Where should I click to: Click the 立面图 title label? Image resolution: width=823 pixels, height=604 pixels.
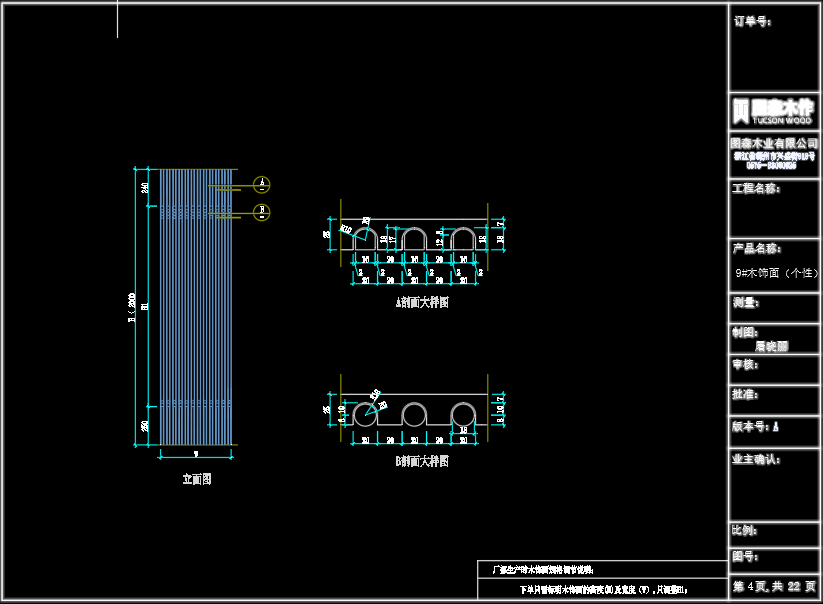pos(196,479)
